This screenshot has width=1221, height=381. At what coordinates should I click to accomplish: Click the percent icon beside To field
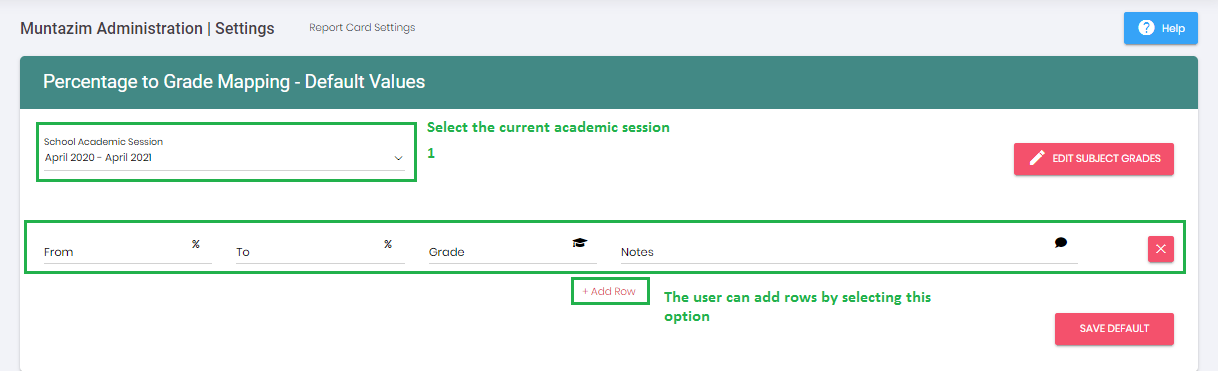click(x=388, y=244)
